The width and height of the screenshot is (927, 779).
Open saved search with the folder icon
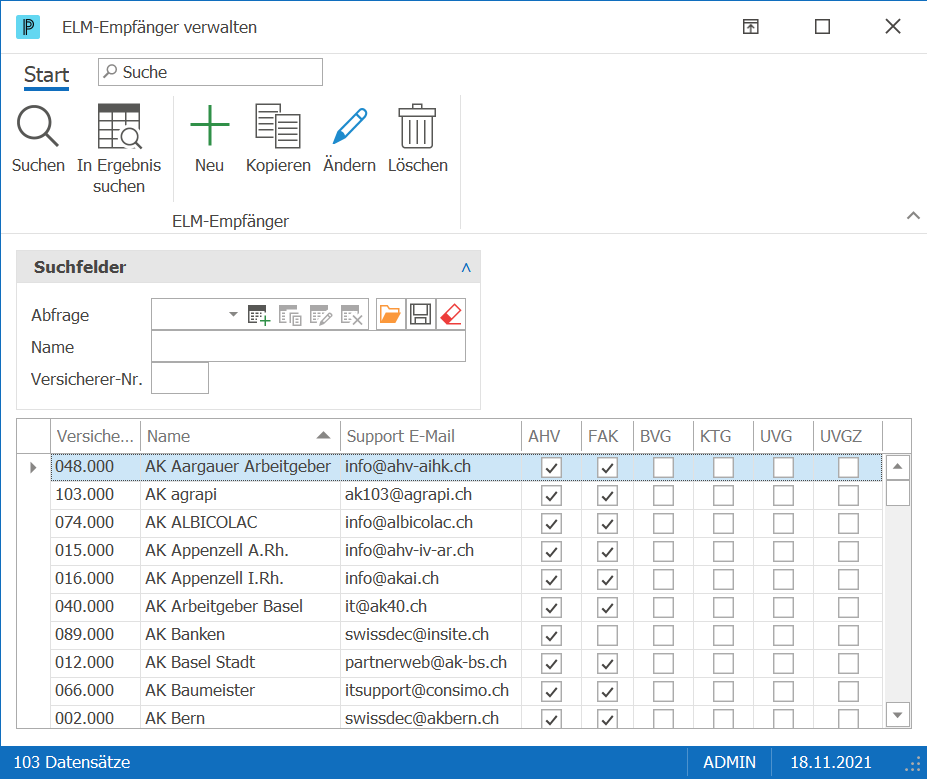point(390,314)
